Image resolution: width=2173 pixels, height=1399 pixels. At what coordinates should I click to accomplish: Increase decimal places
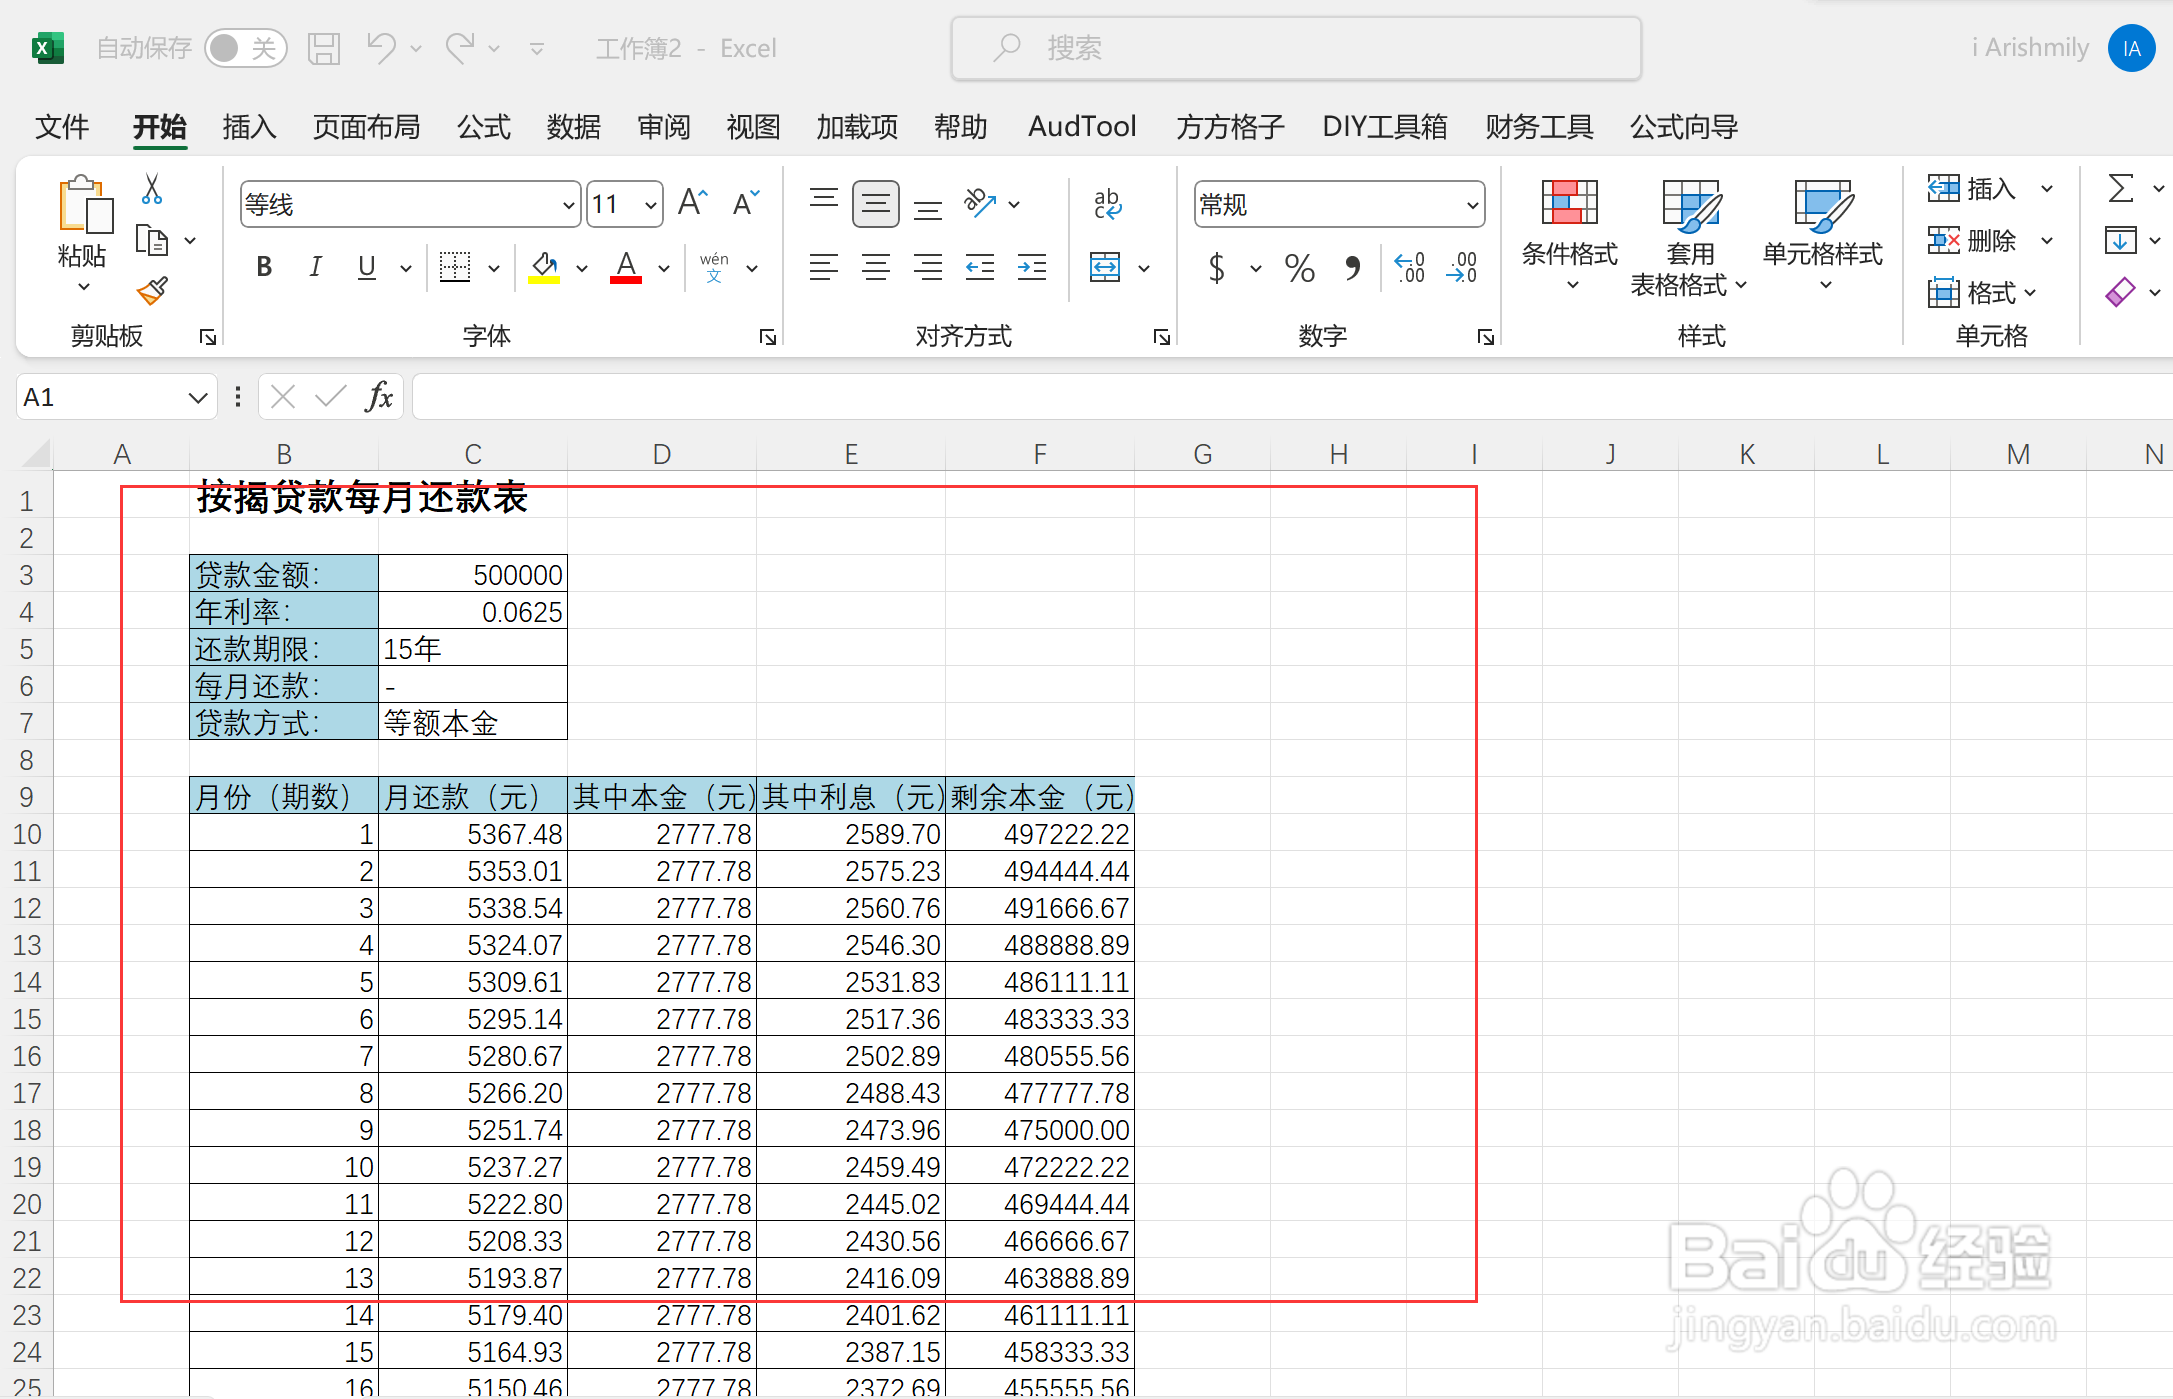pyautogui.click(x=1409, y=267)
